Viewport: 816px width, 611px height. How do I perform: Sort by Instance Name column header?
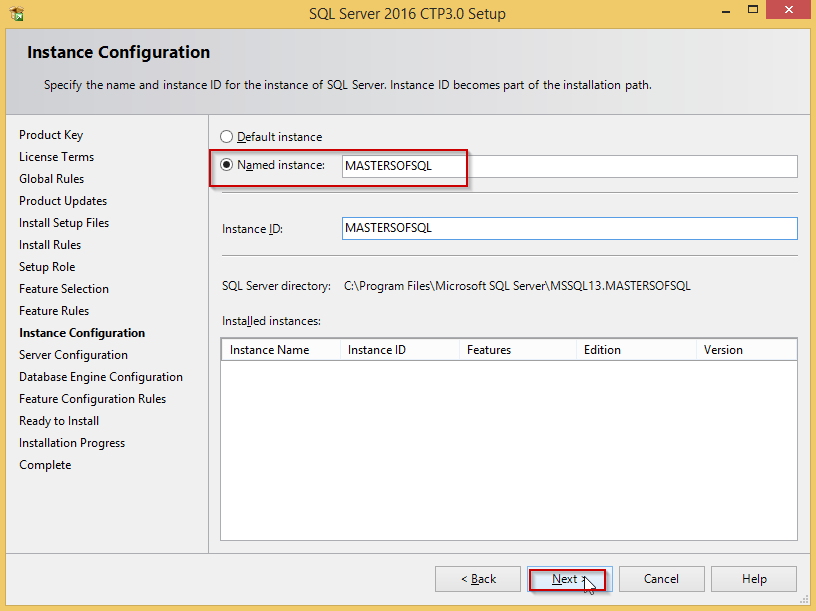coord(281,350)
